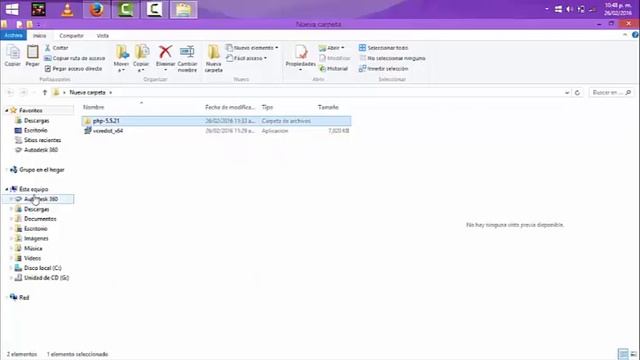The image size is (640, 360).
Task: Open Firefox from the taskbar
Action: [96, 9]
